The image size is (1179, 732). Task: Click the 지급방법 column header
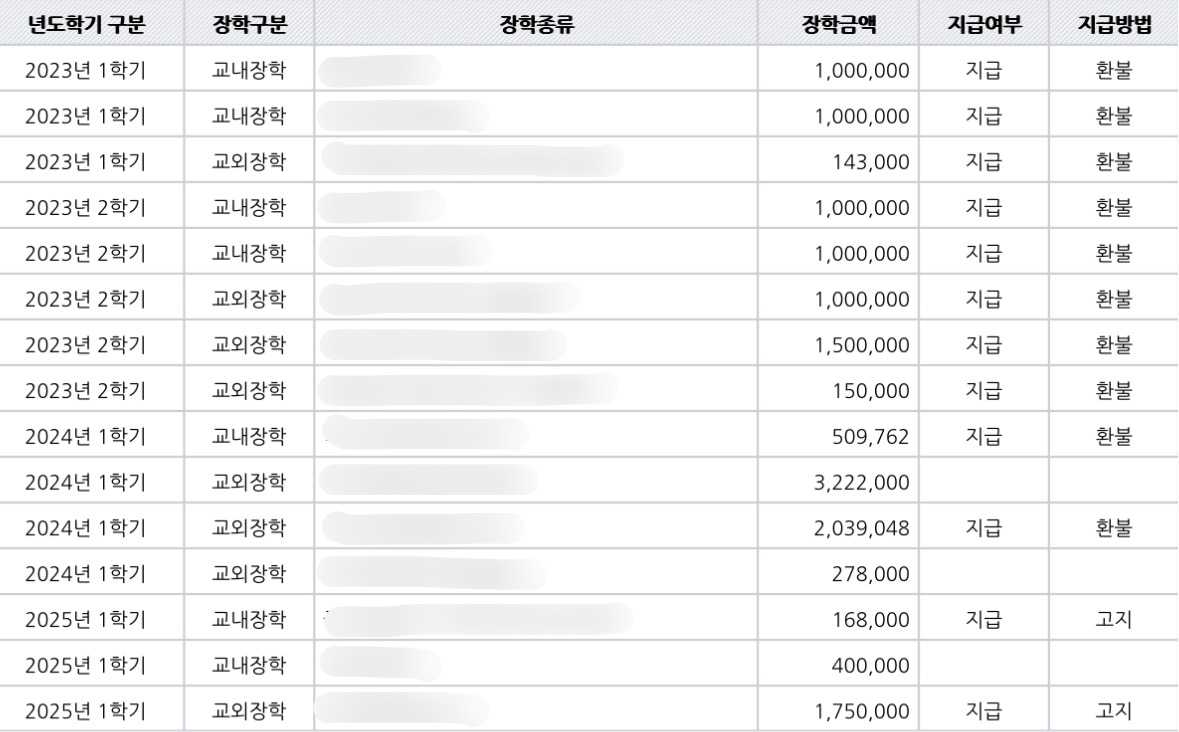pyautogui.click(x=1114, y=23)
